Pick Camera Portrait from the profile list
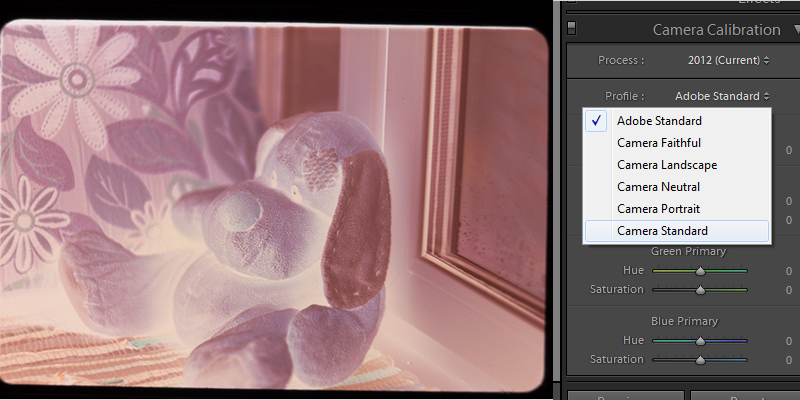The image size is (800, 400). tap(677, 209)
